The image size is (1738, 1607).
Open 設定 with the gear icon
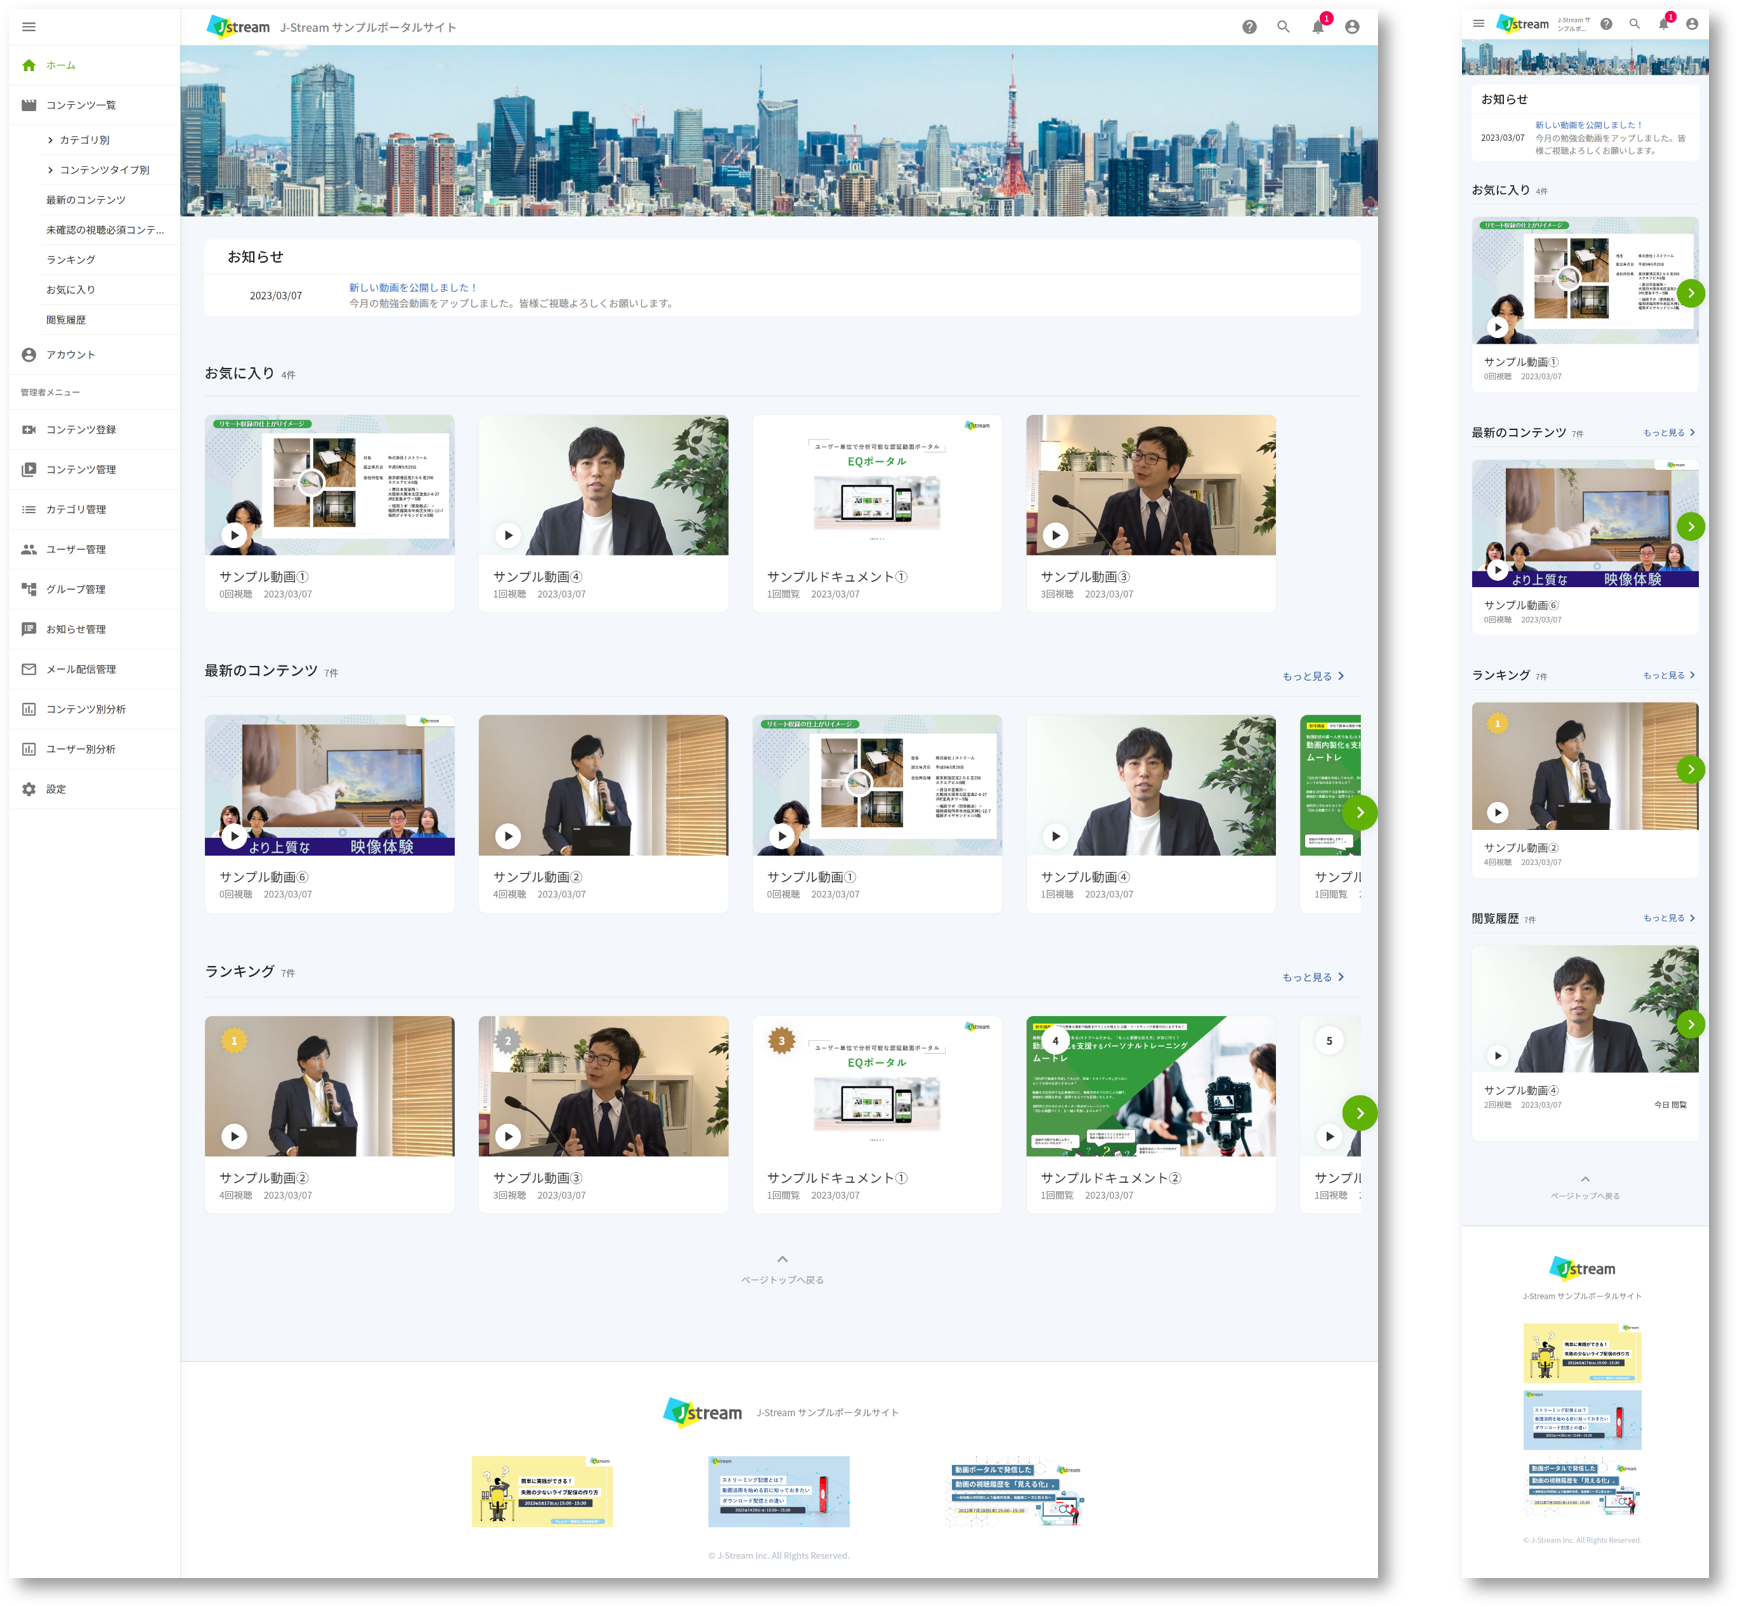click(x=28, y=789)
